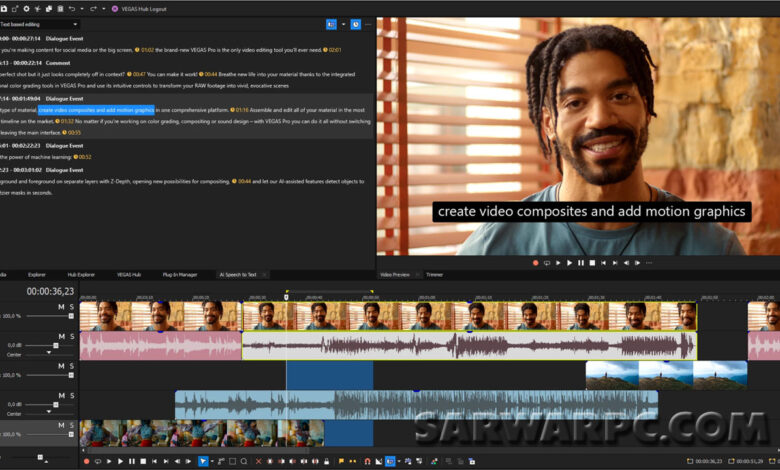Select the Video Preview tab
This screenshot has width=780, height=470.
point(395,275)
